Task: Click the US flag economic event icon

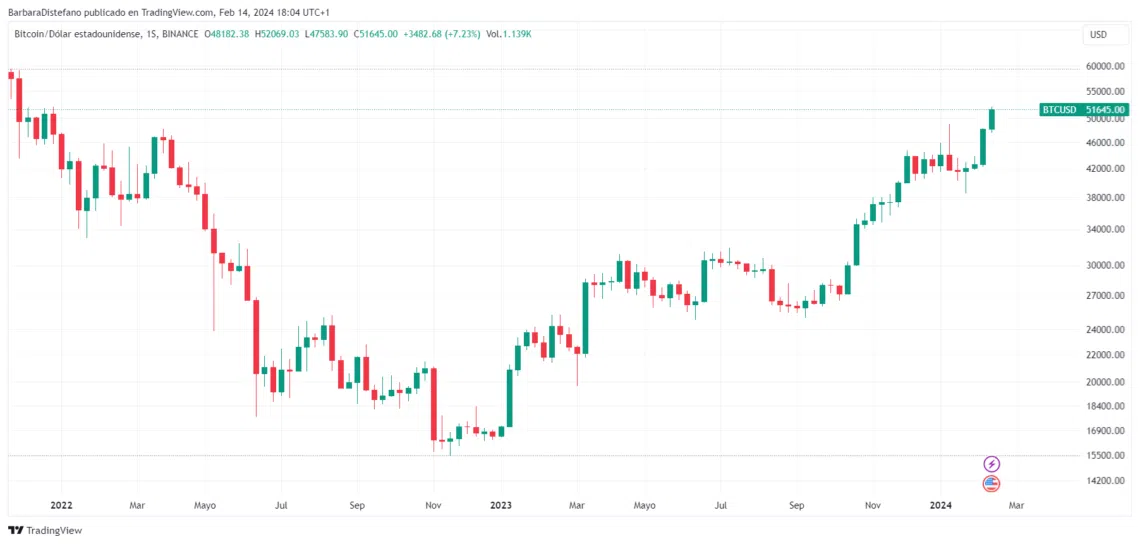Action: 992,483
